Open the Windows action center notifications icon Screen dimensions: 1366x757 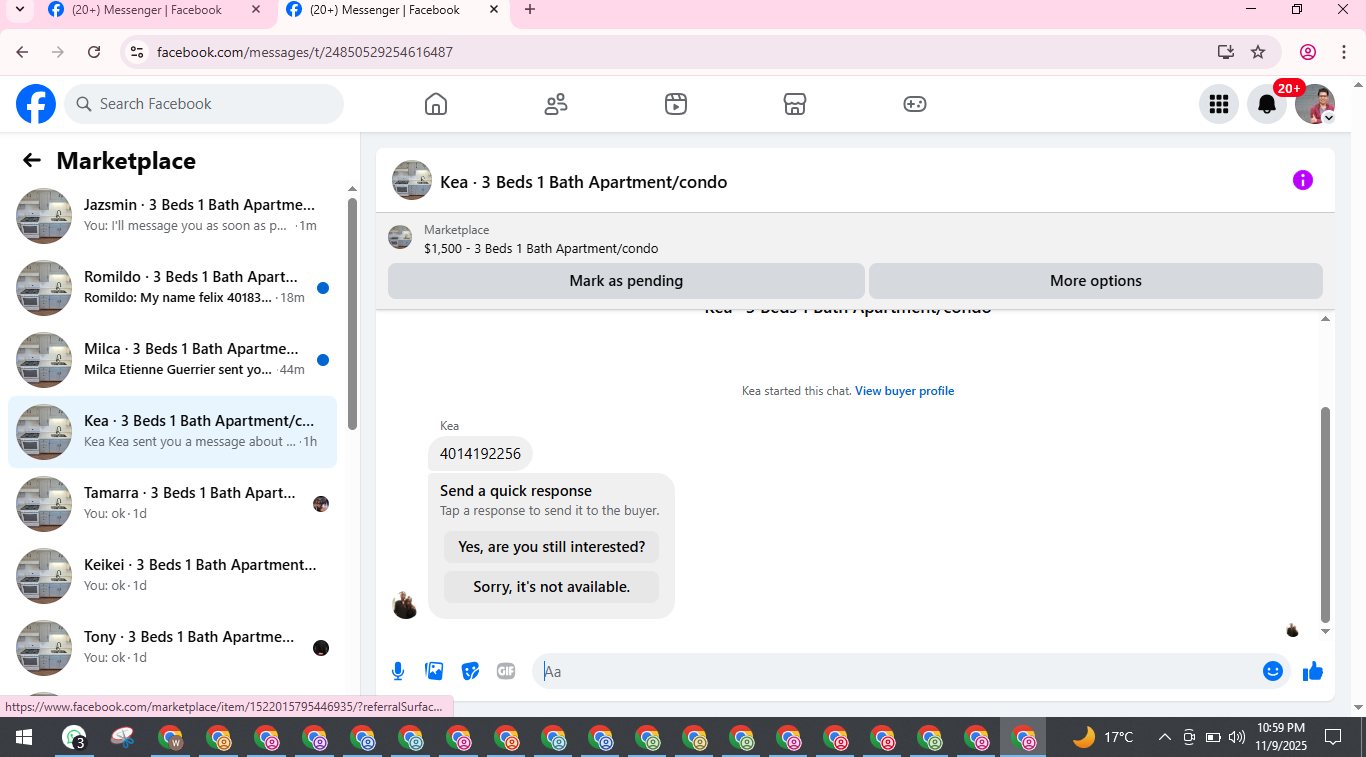tap(1333, 738)
